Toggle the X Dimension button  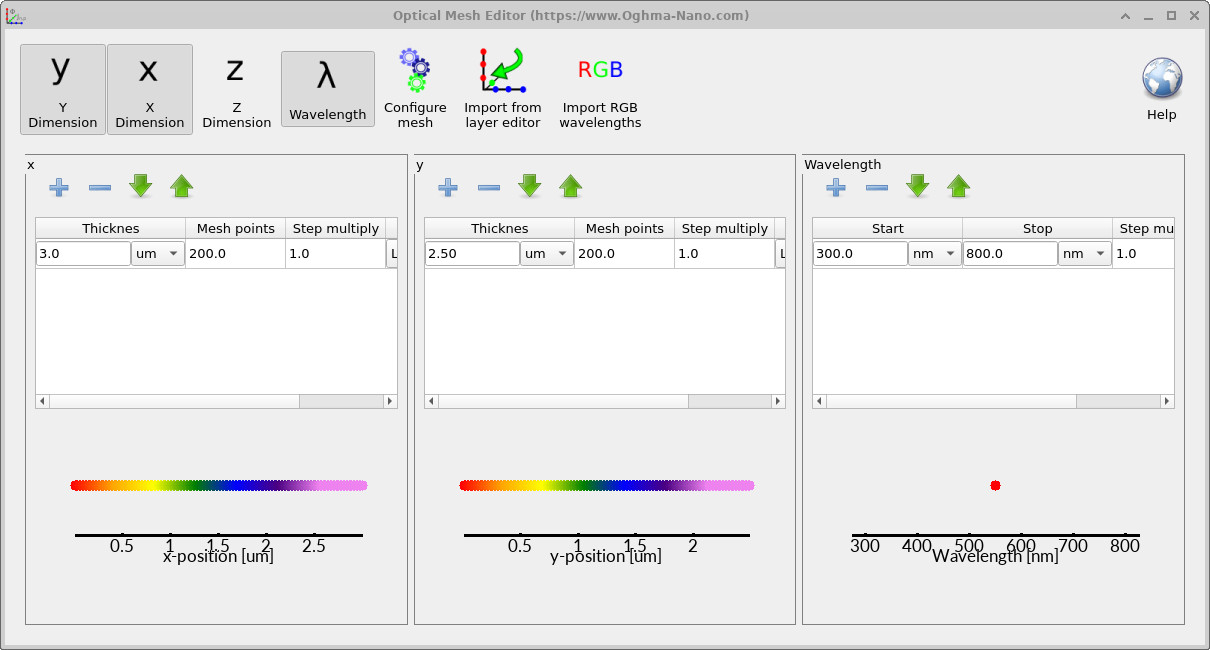tap(150, 90)
